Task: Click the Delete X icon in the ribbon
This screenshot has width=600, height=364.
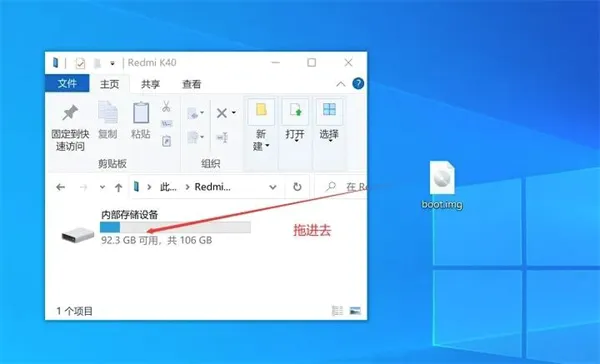Action: click(222, 113)
